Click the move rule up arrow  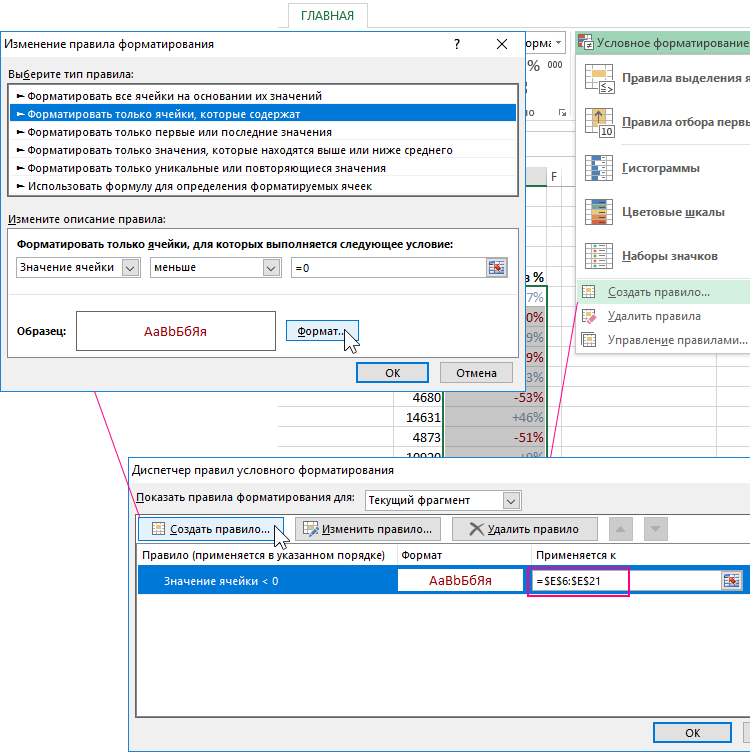(621, 529)
